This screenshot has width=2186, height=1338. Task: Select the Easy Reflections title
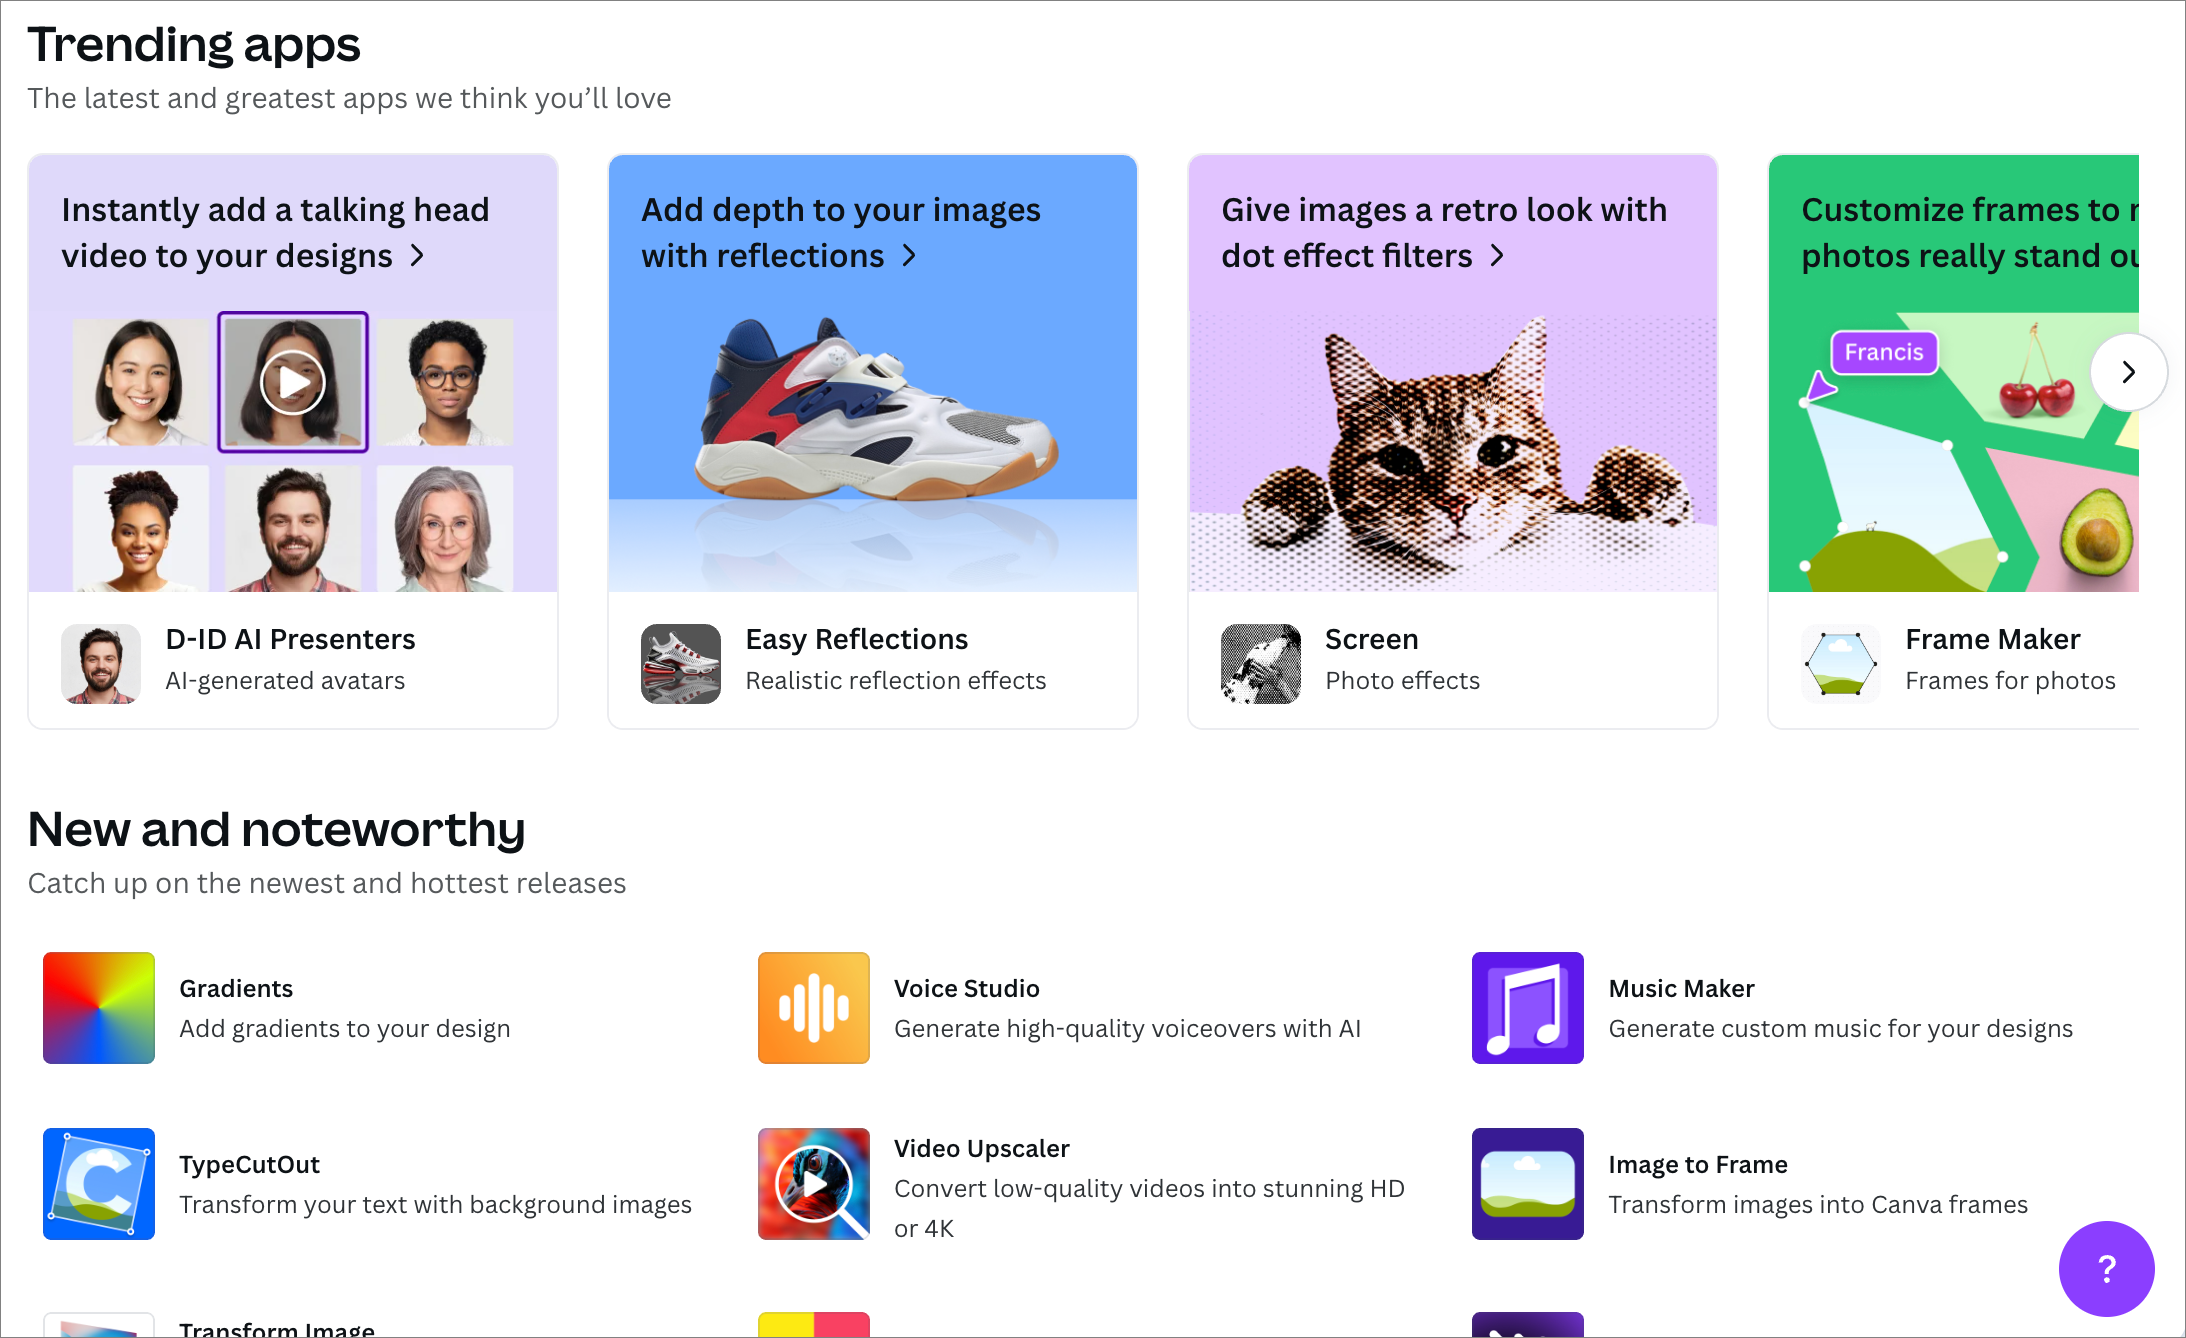856,639
